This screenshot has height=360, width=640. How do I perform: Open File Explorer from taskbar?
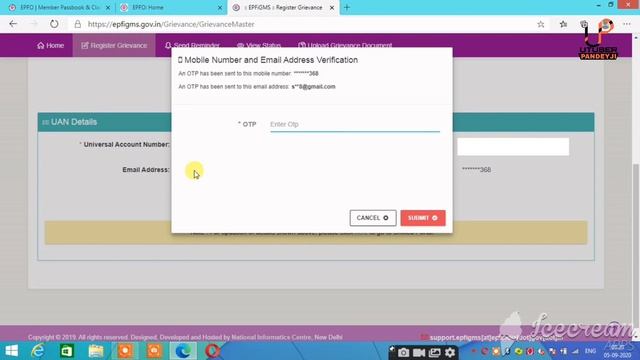pyautogui.click(x=96, y=351)
